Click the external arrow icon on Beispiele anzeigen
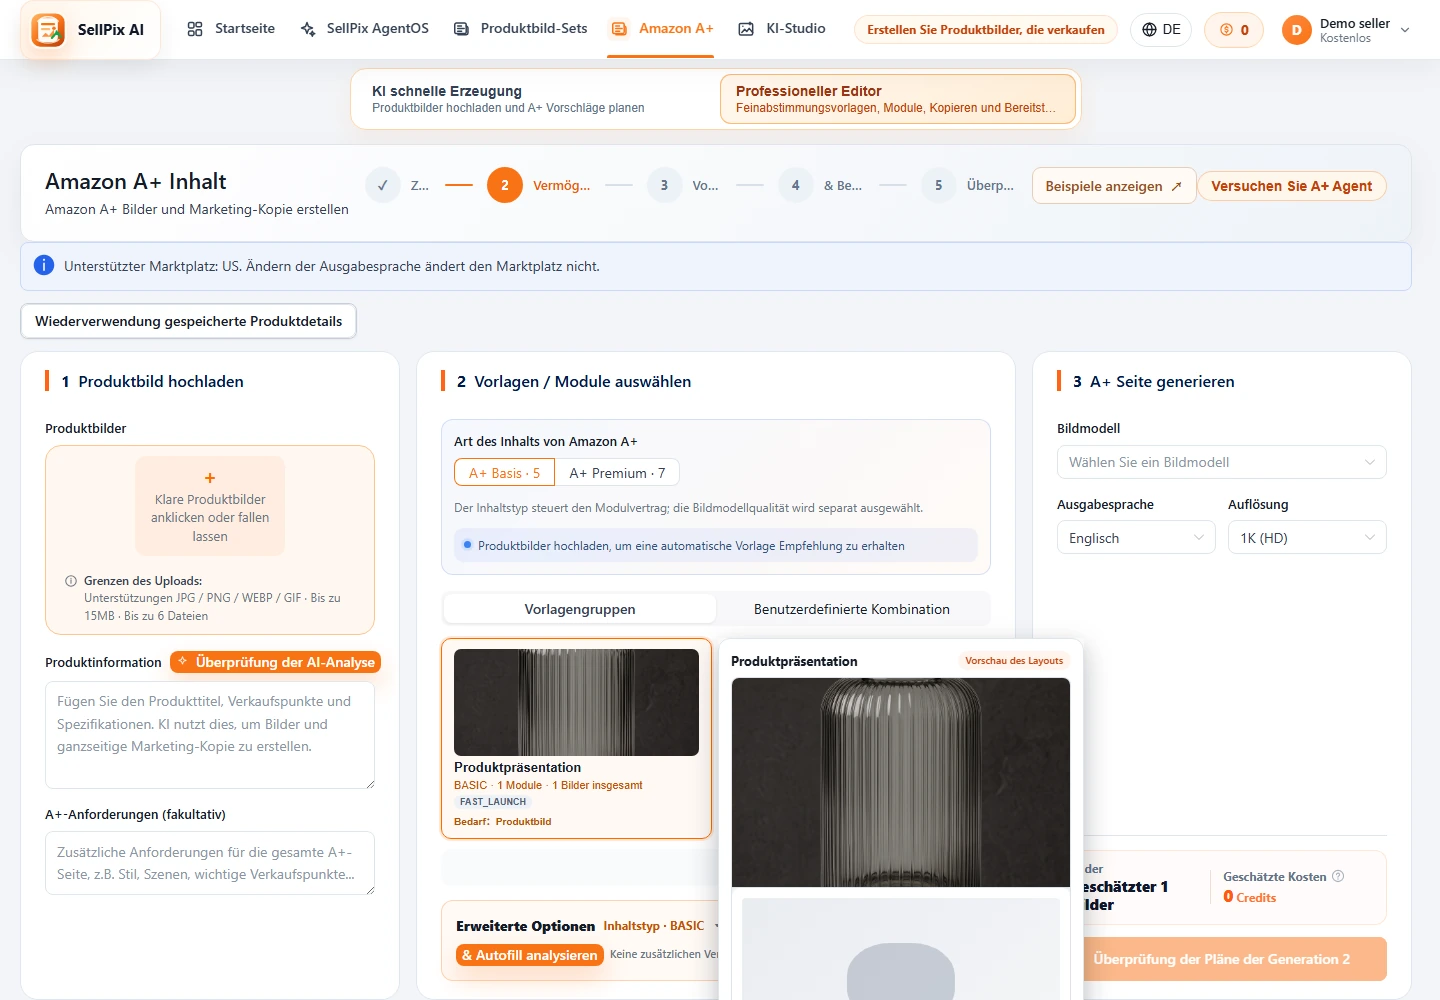The image size is (1440, 1000). tap(1176, 186)
